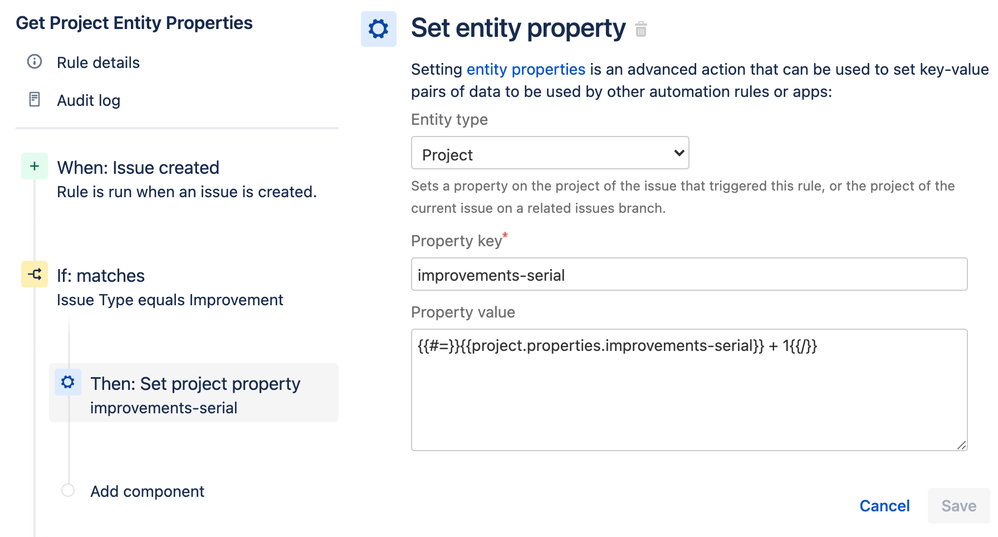Follow the entity properties link
Screen dimensions: 998x537
[525, 70]
